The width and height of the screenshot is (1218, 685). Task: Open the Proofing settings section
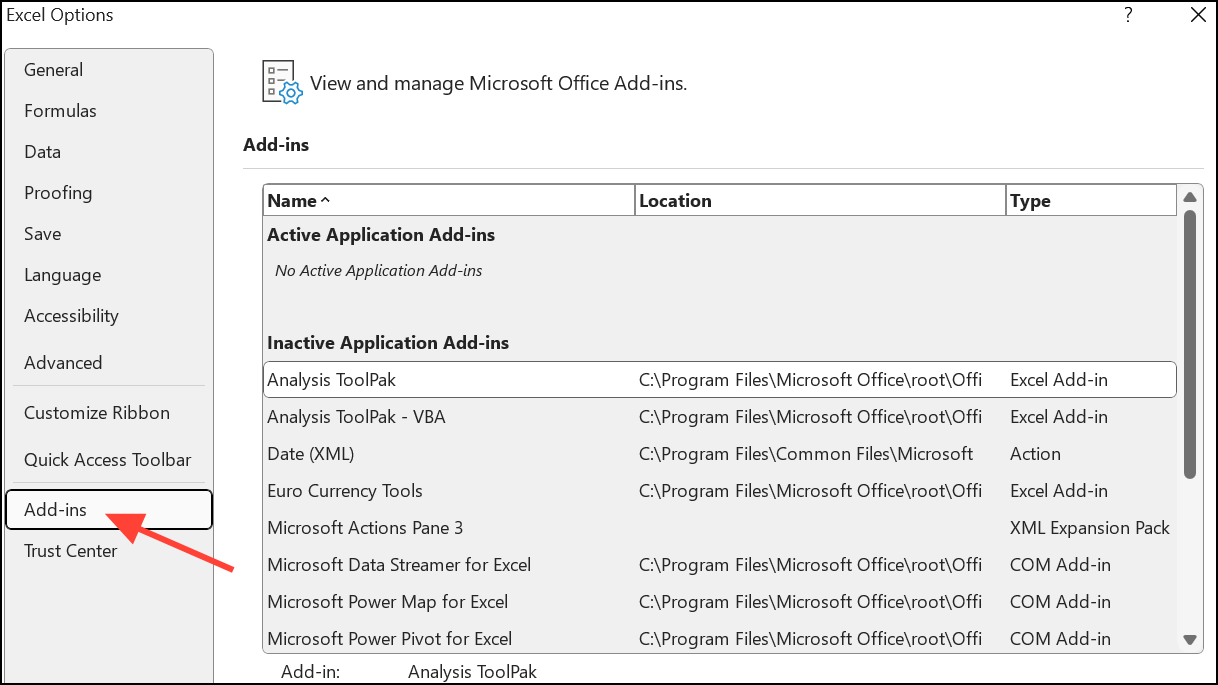pyautogui.click(x=58, y=193)
